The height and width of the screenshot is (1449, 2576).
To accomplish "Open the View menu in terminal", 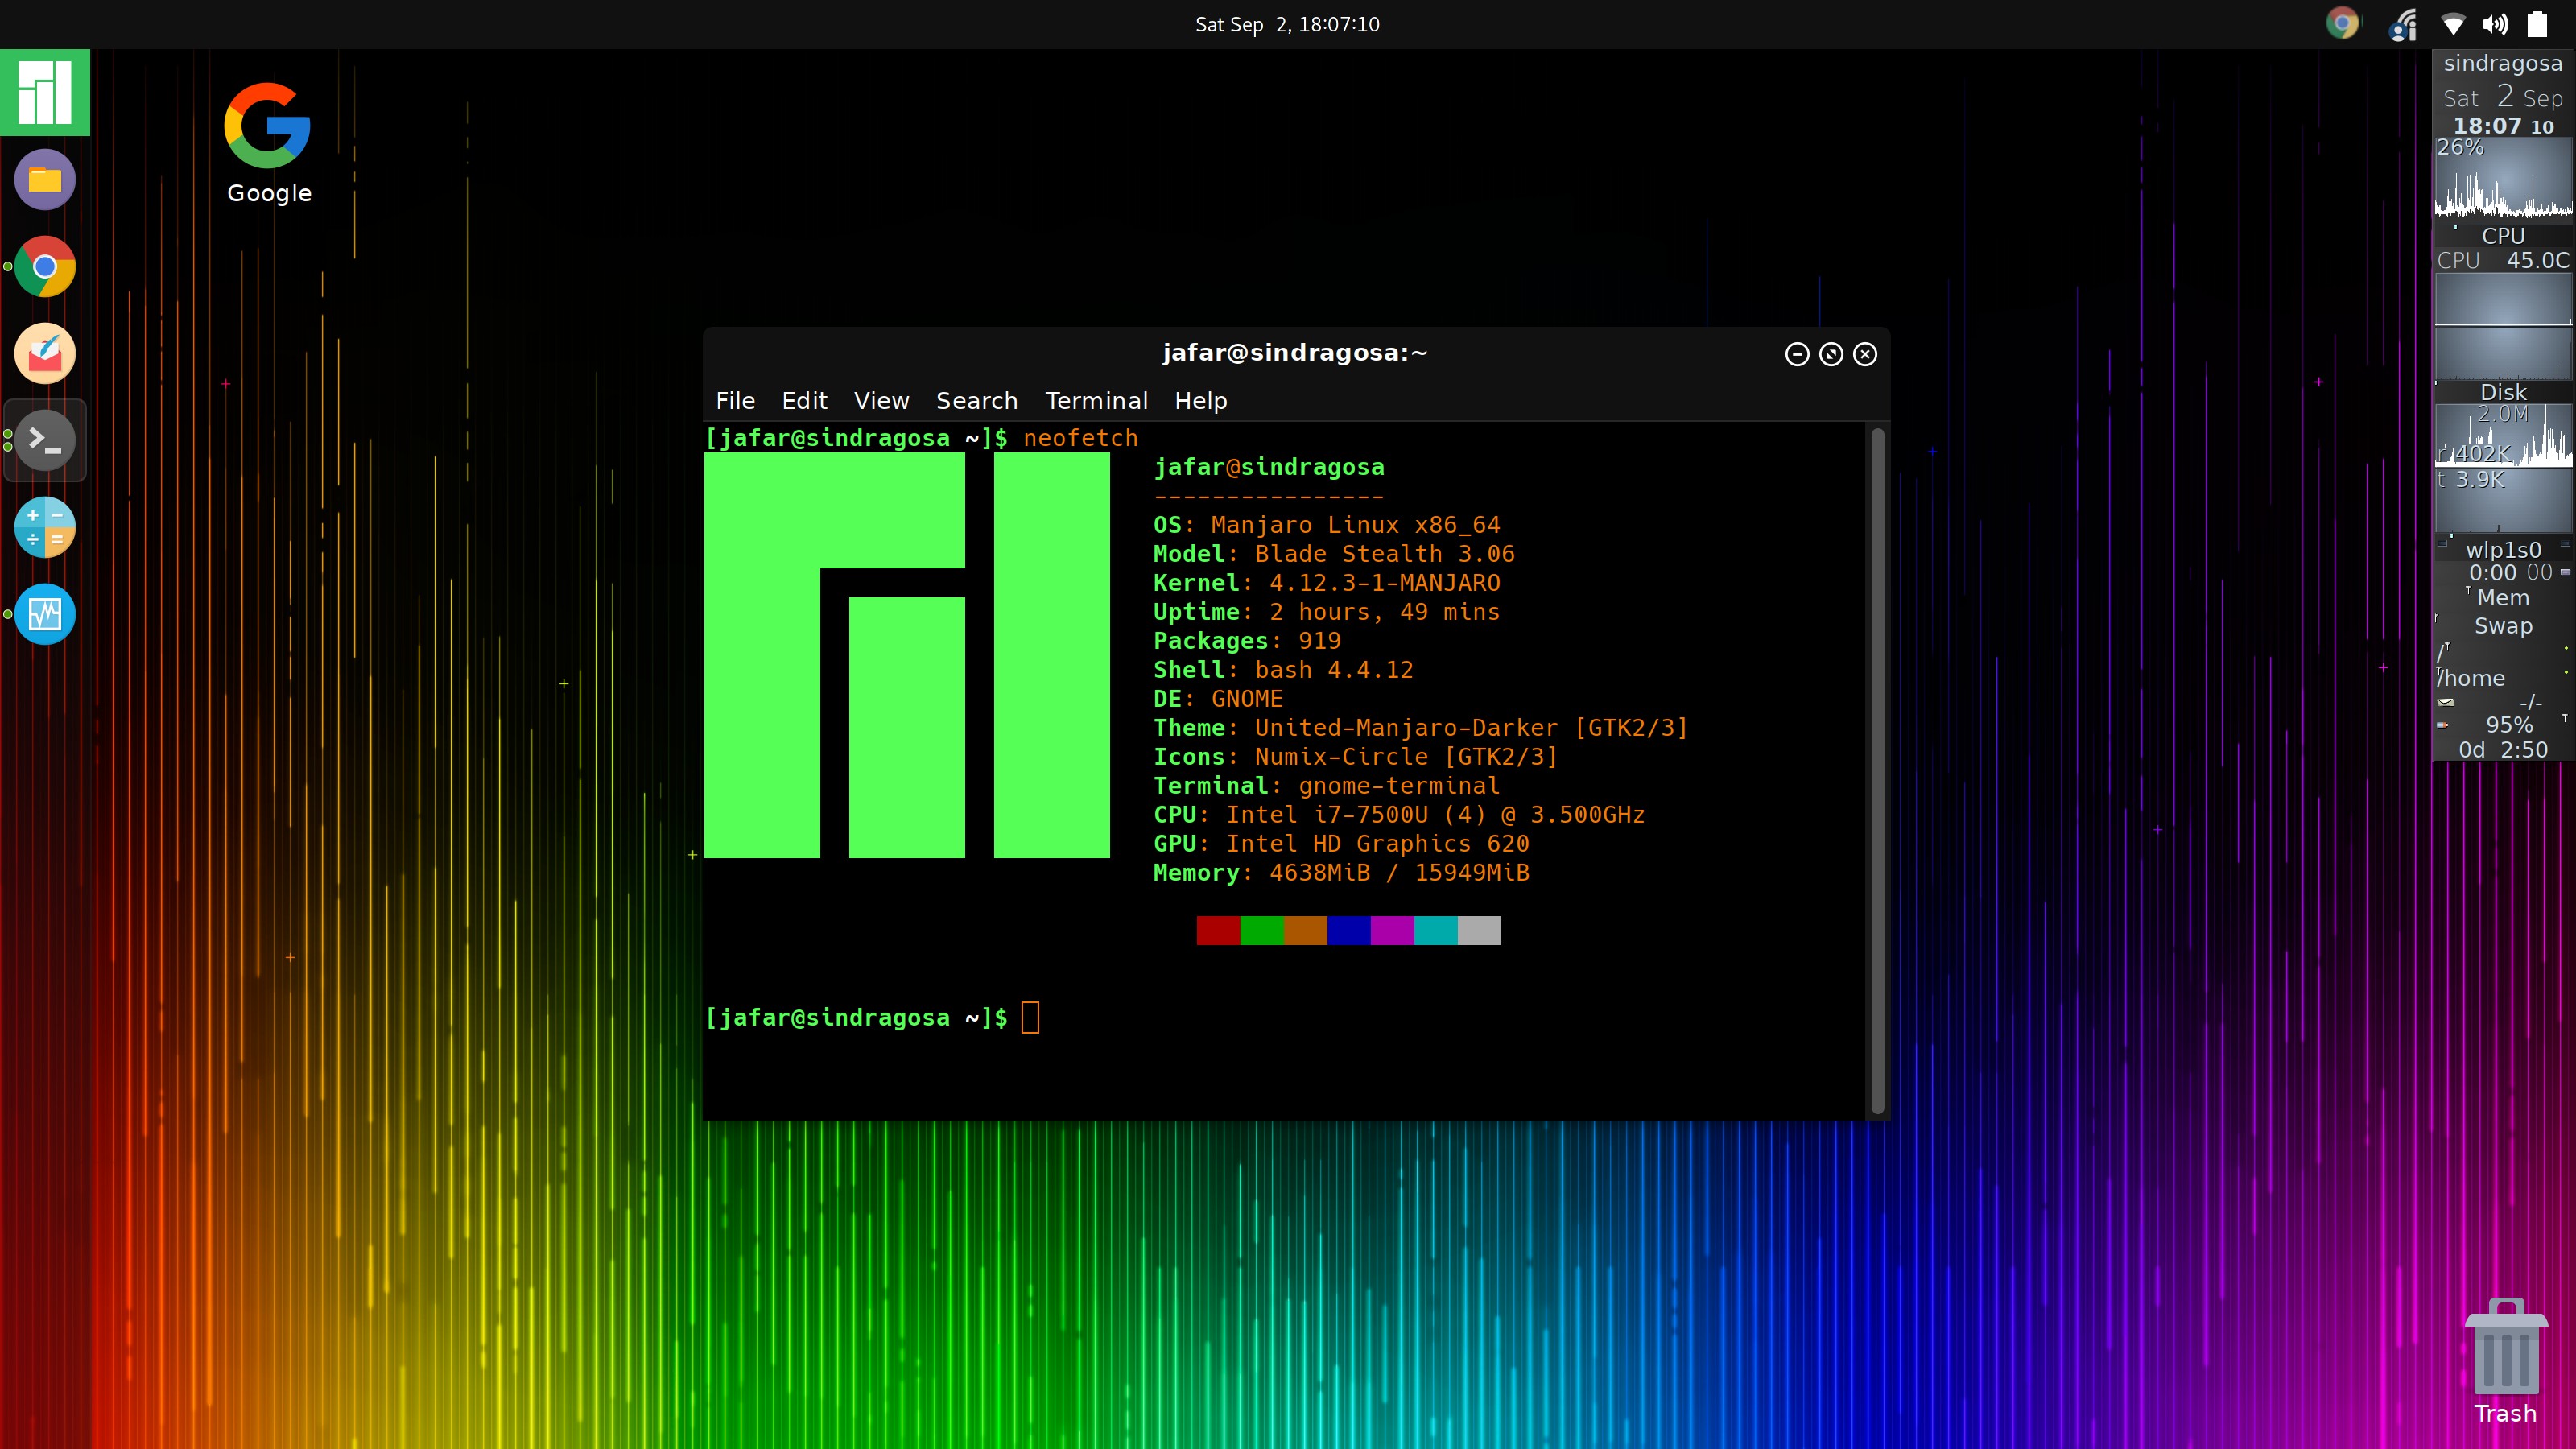I will [881, 401].
